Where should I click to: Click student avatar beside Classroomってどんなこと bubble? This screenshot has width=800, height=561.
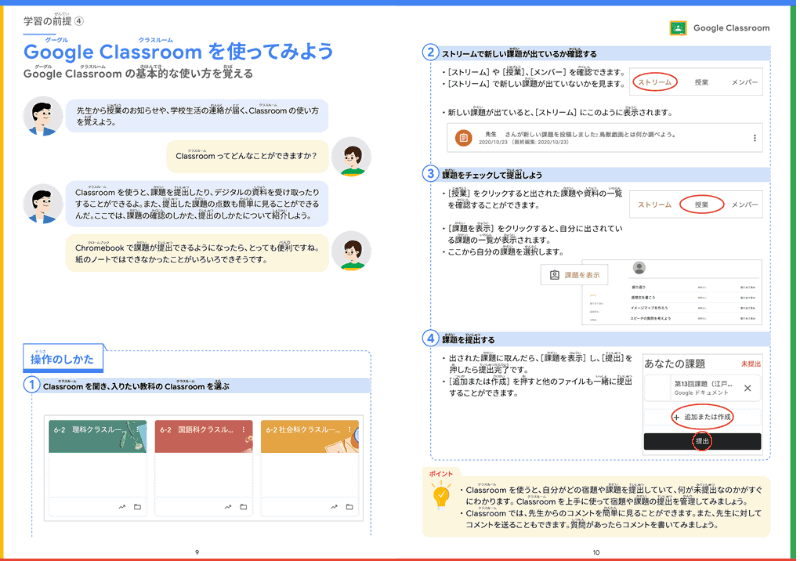[x=351, y=156]
